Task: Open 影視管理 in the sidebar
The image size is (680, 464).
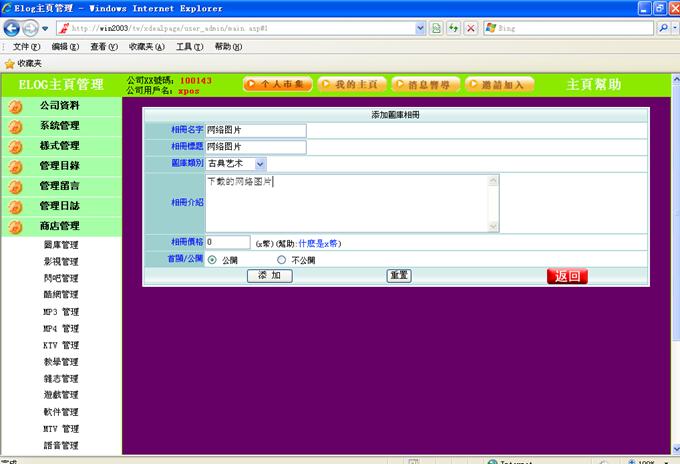Action: pyautogui.click(x=61, y=262)
